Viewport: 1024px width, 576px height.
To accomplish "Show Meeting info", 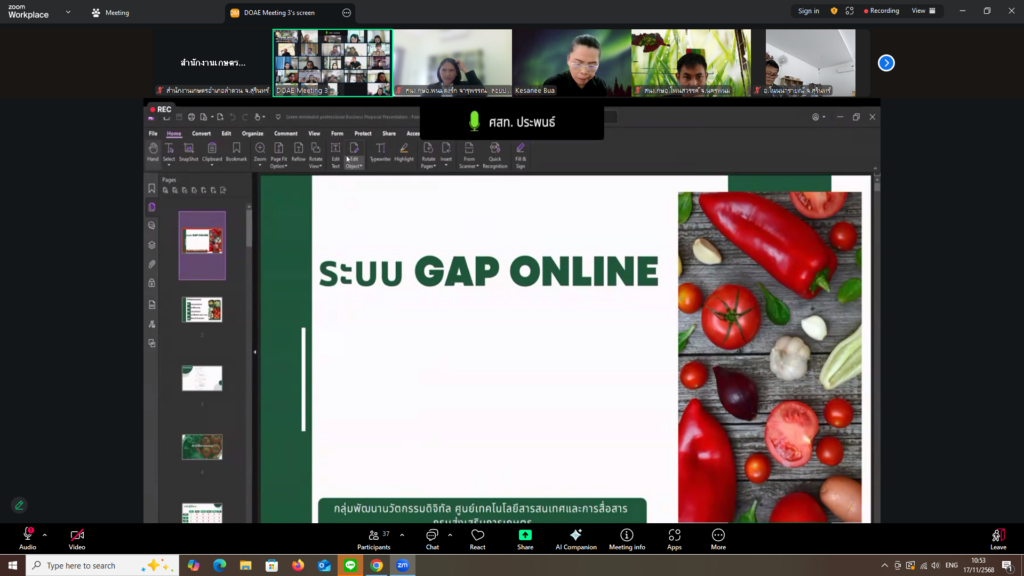I will click(x=627, y=537).
